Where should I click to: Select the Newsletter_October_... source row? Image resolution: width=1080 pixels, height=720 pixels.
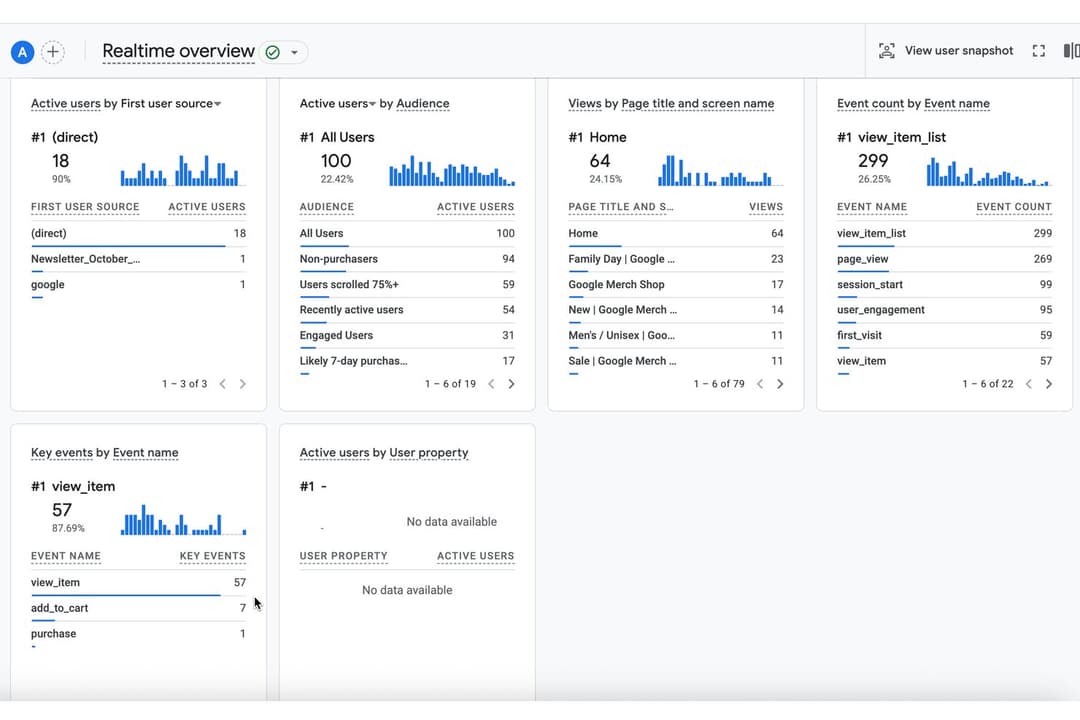point(138,259)
